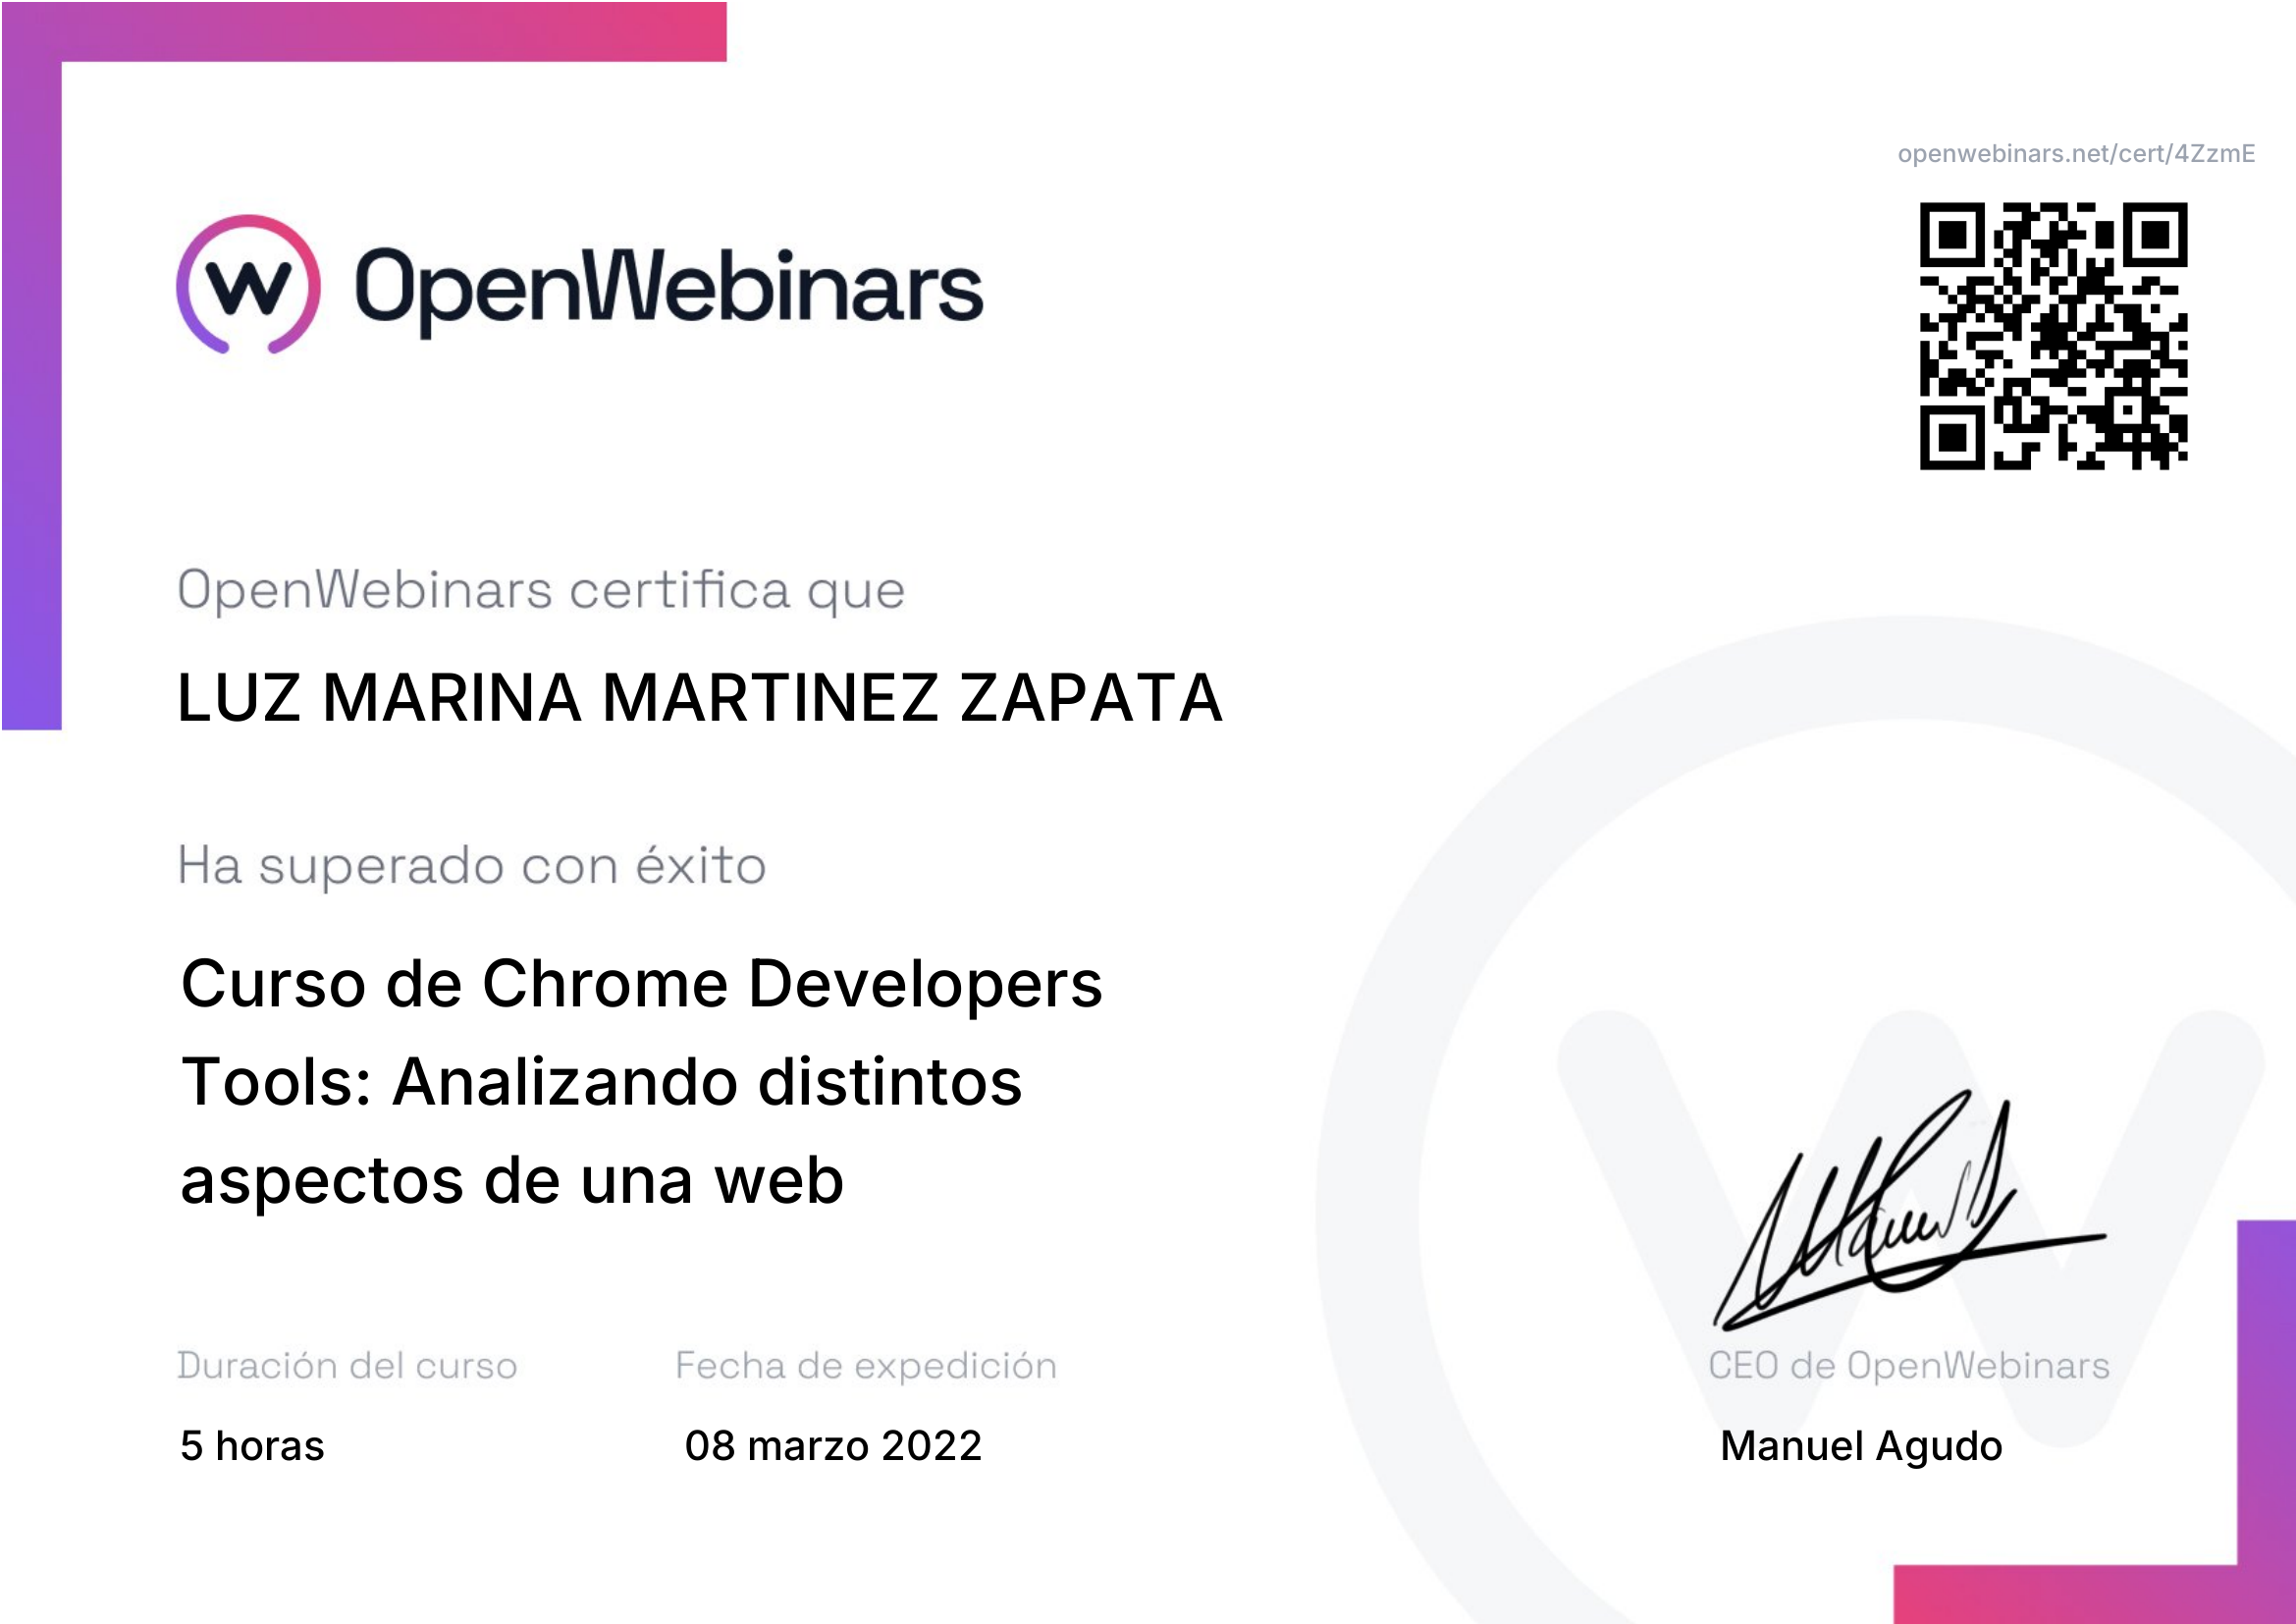Click the QR code image
Image resolution: width=2296 pixels, height=1624 pixels.
(x=2053, y=336)
